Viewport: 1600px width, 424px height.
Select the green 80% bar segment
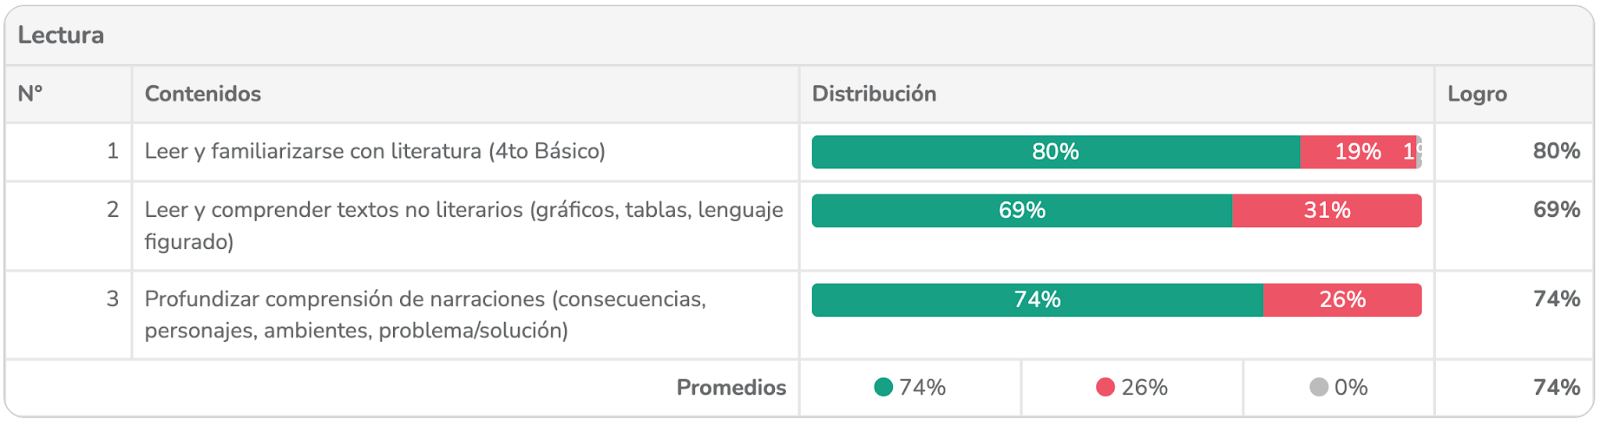click(1055, 152)
